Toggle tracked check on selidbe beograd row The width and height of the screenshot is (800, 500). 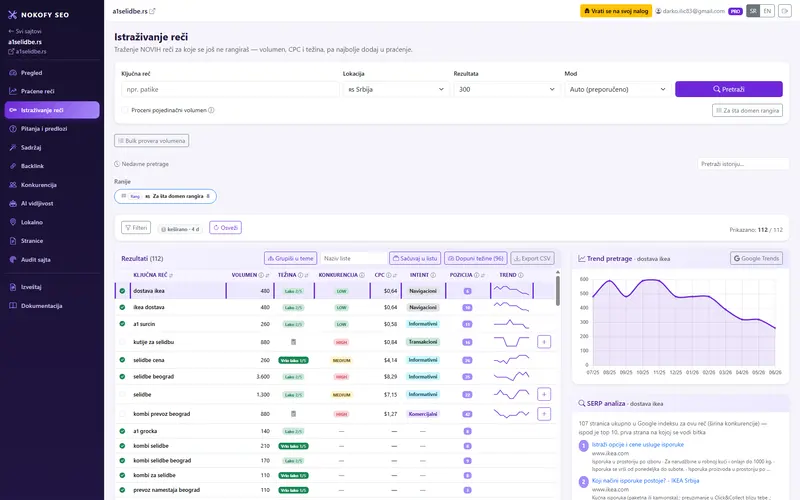point(122,377)
